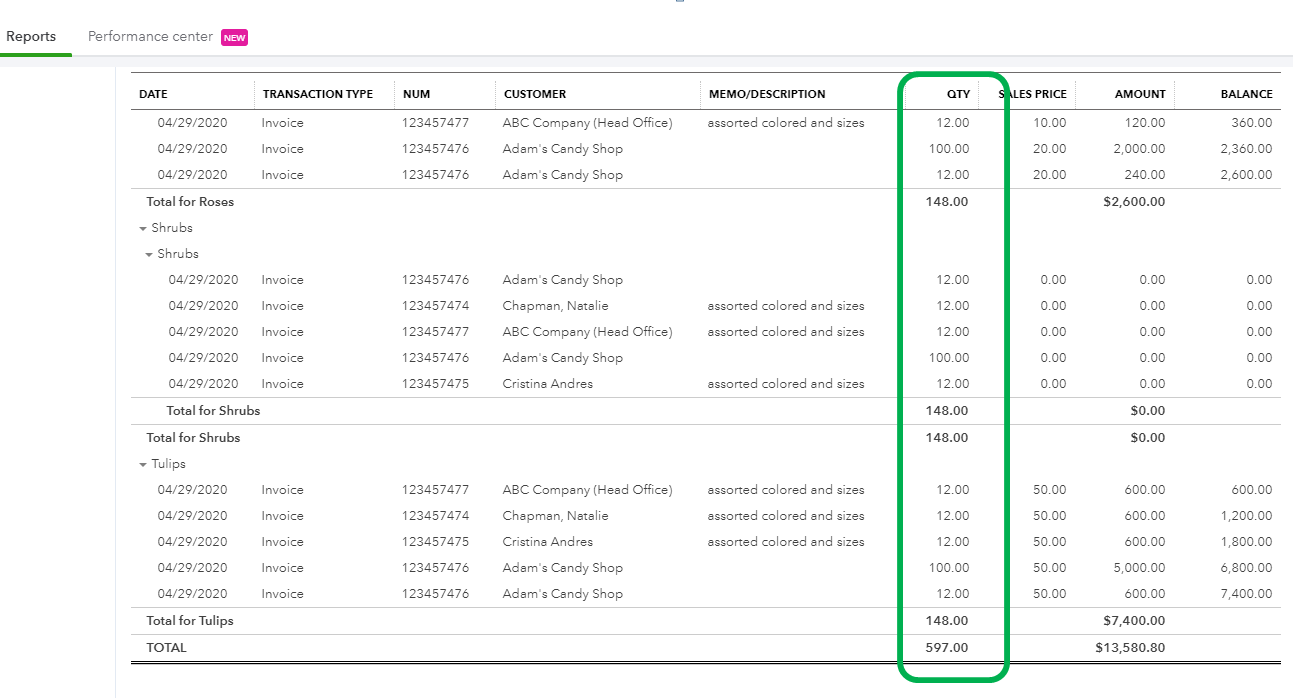
Task: Open the grand total amount $13,580.80
Action: pos(1130,648)
